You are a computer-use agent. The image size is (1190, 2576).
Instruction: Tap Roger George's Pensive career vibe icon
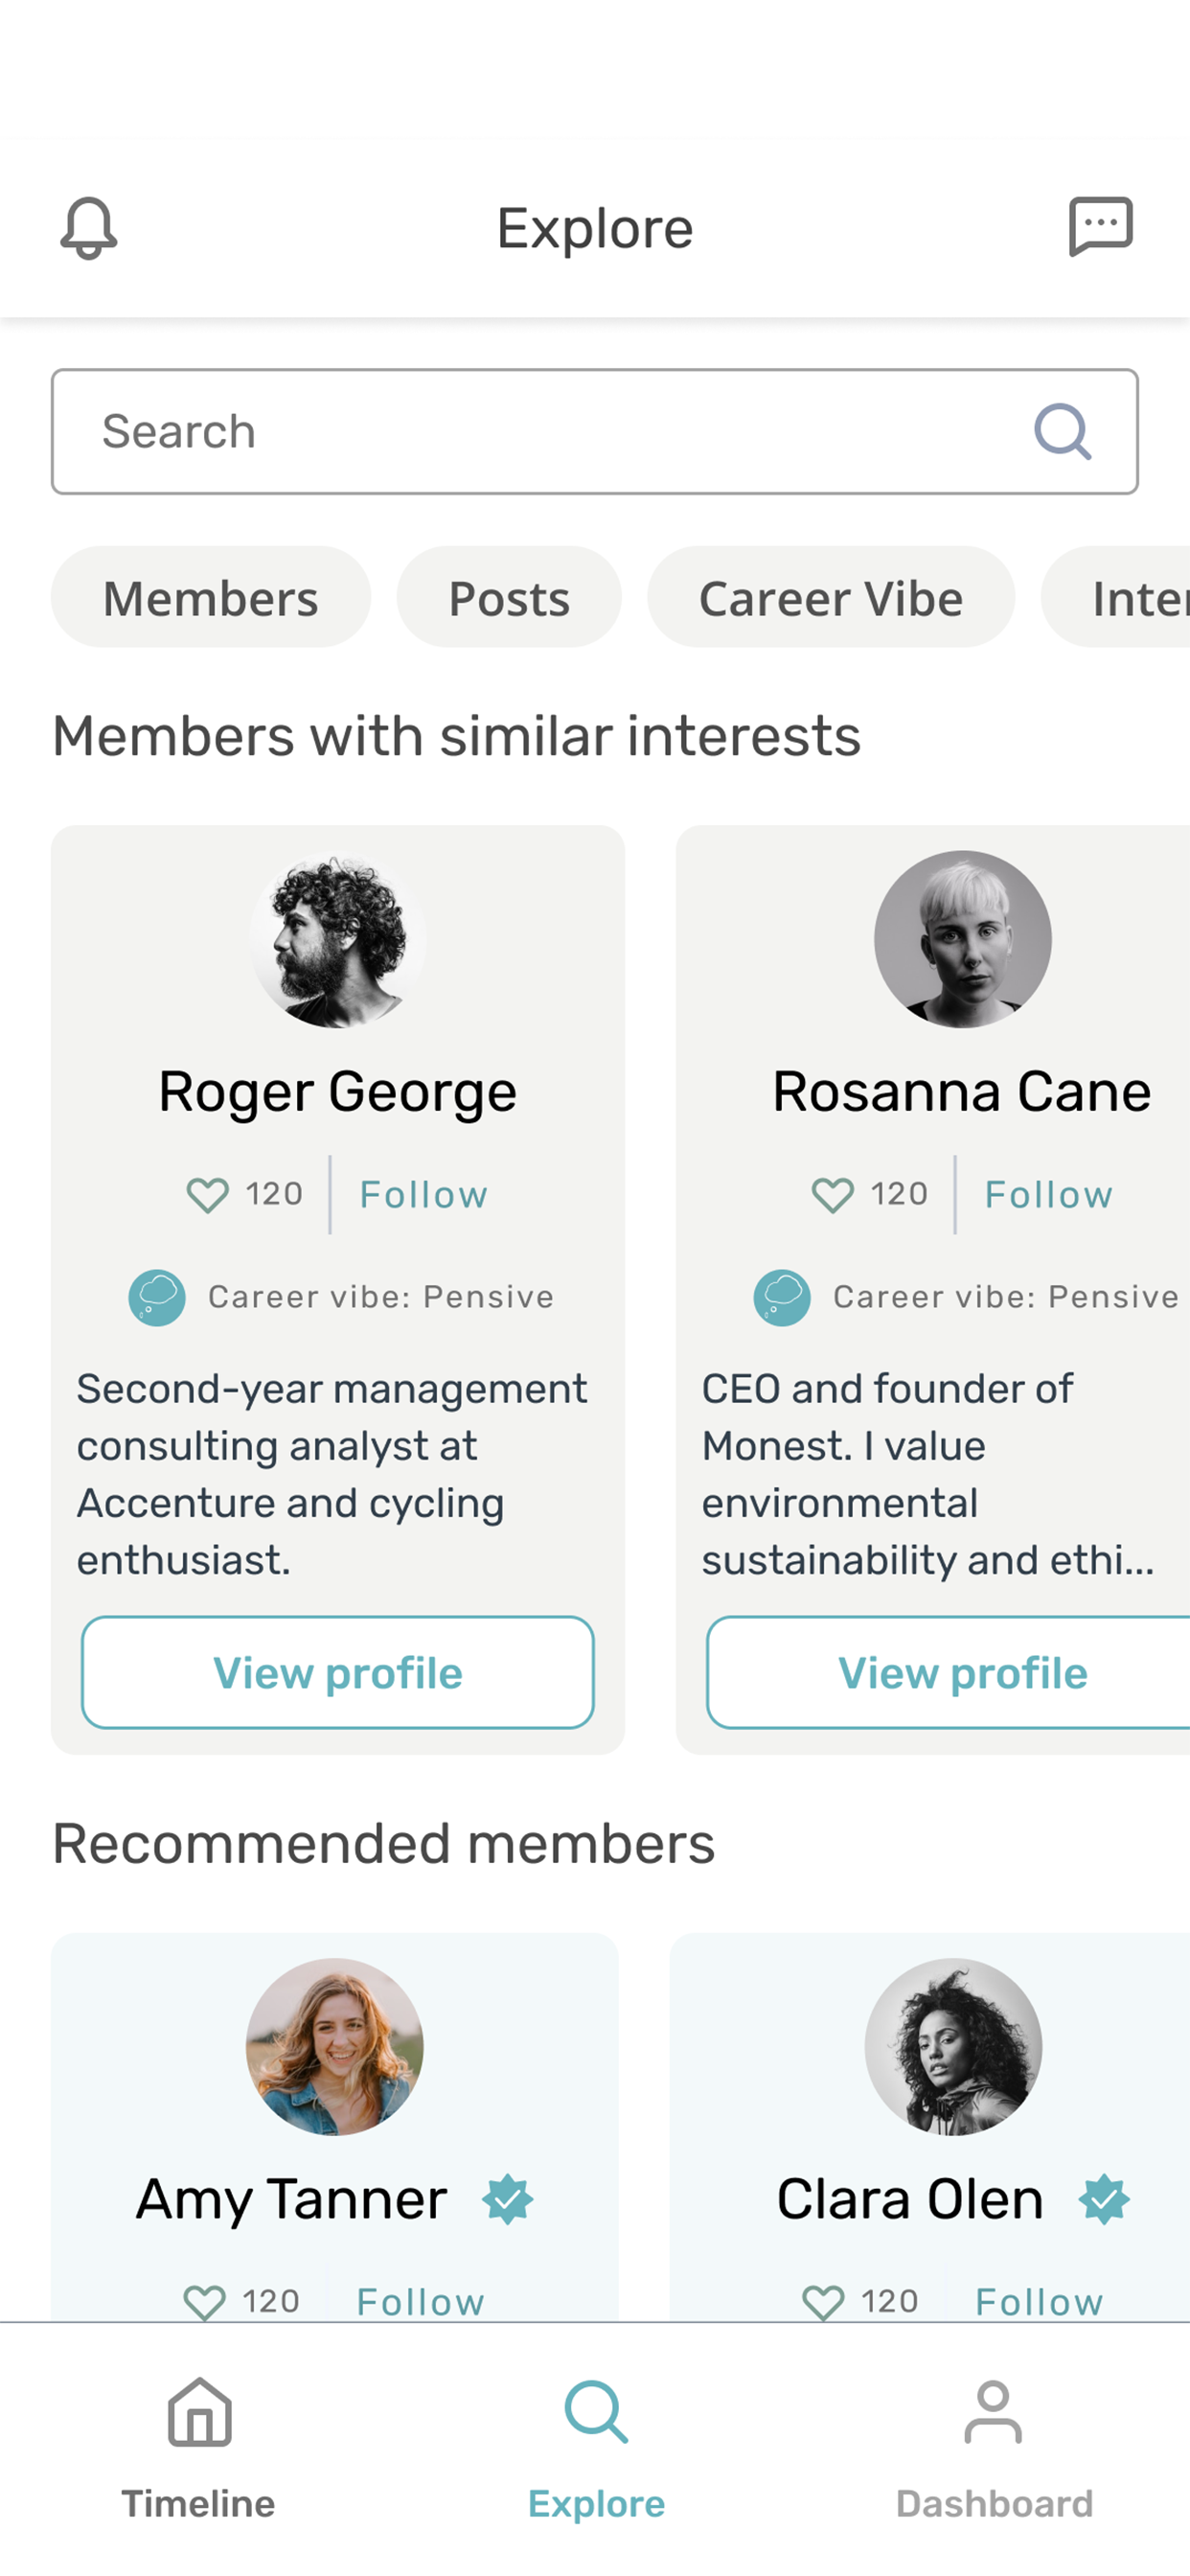(157, 1298)
